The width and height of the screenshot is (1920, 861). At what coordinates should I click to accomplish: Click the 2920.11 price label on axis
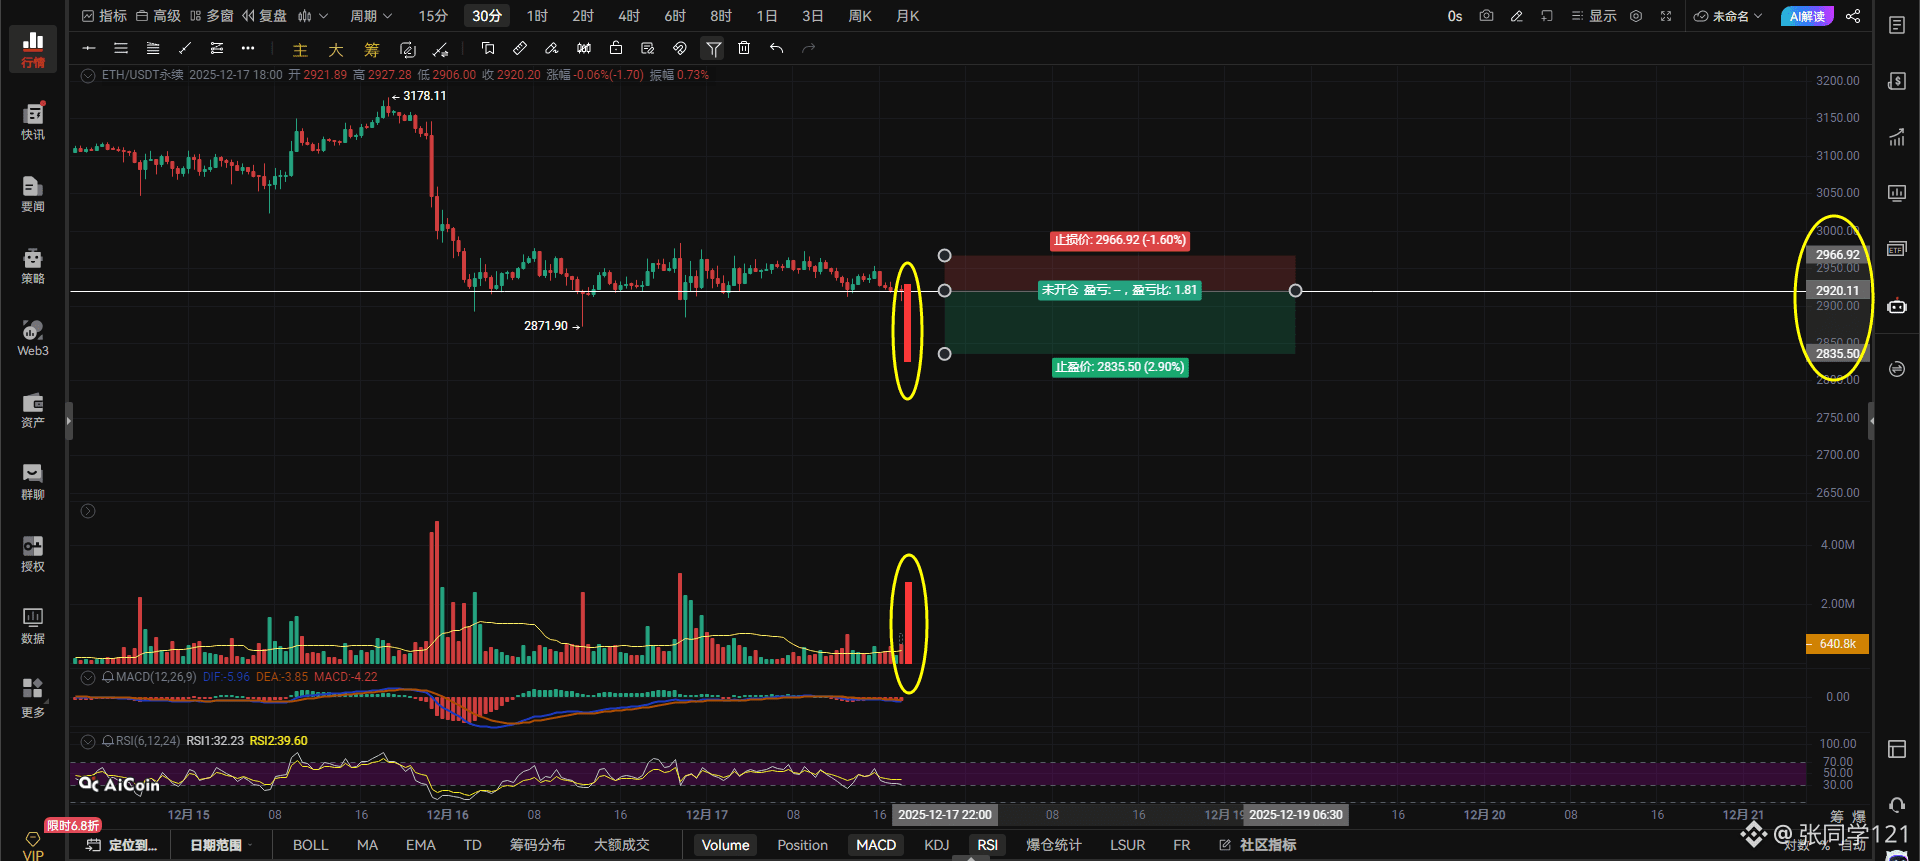[x=1837, y=291]
